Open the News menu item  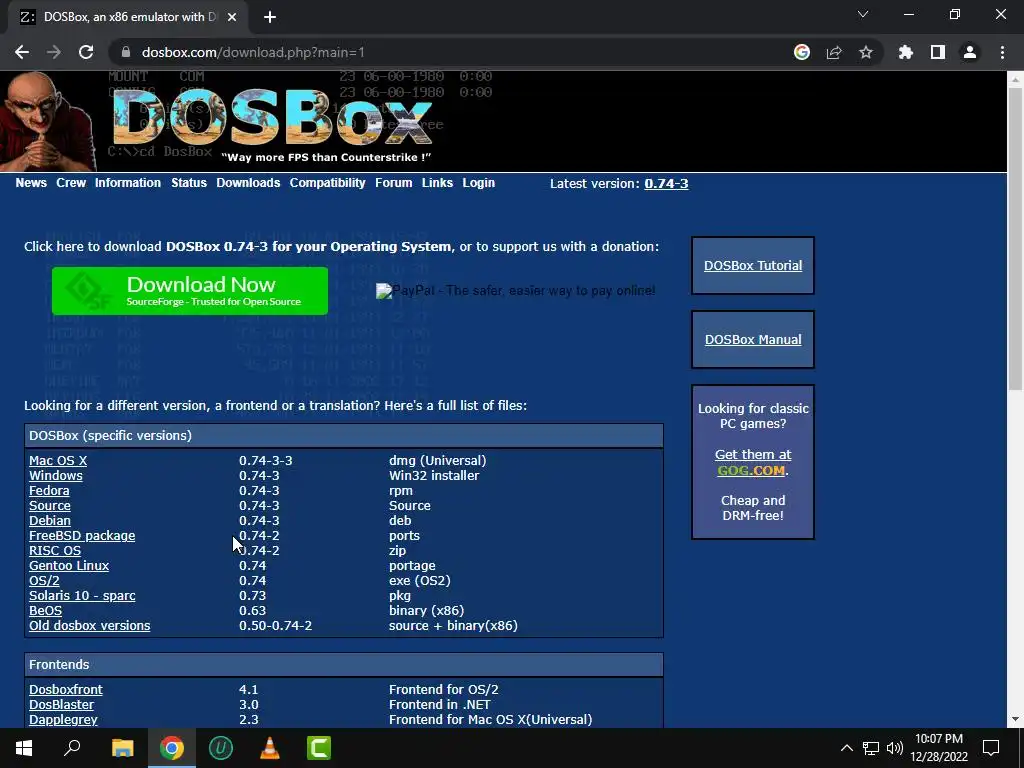coord(31,183)
